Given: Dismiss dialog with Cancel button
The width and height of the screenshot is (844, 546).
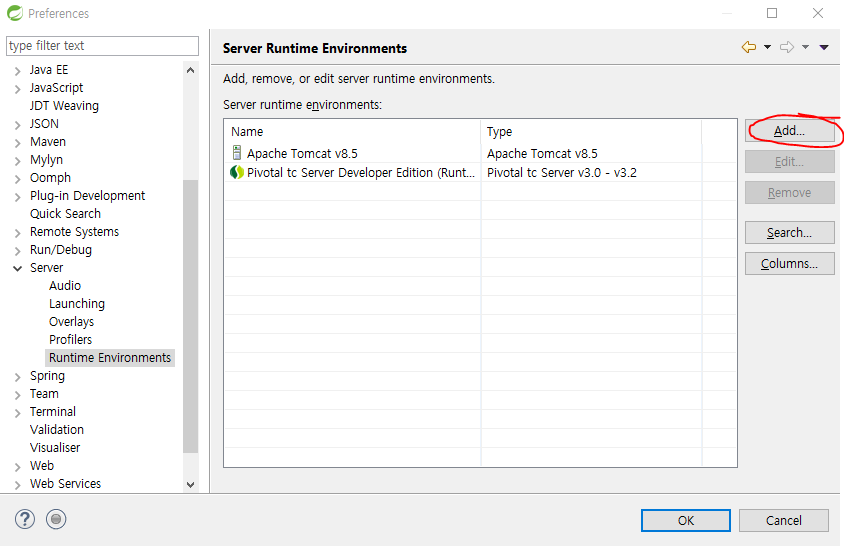Looking at the screenshot, I should (x=784, y=521).
